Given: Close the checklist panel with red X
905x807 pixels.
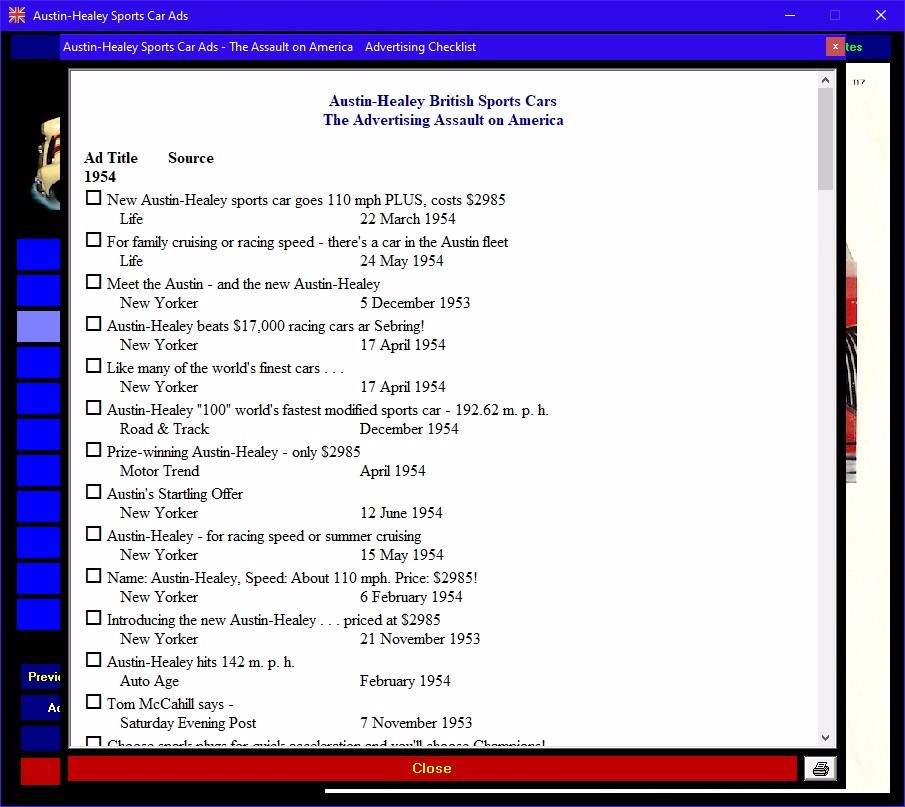Looking at the screenshot, I should click(835, 47).
